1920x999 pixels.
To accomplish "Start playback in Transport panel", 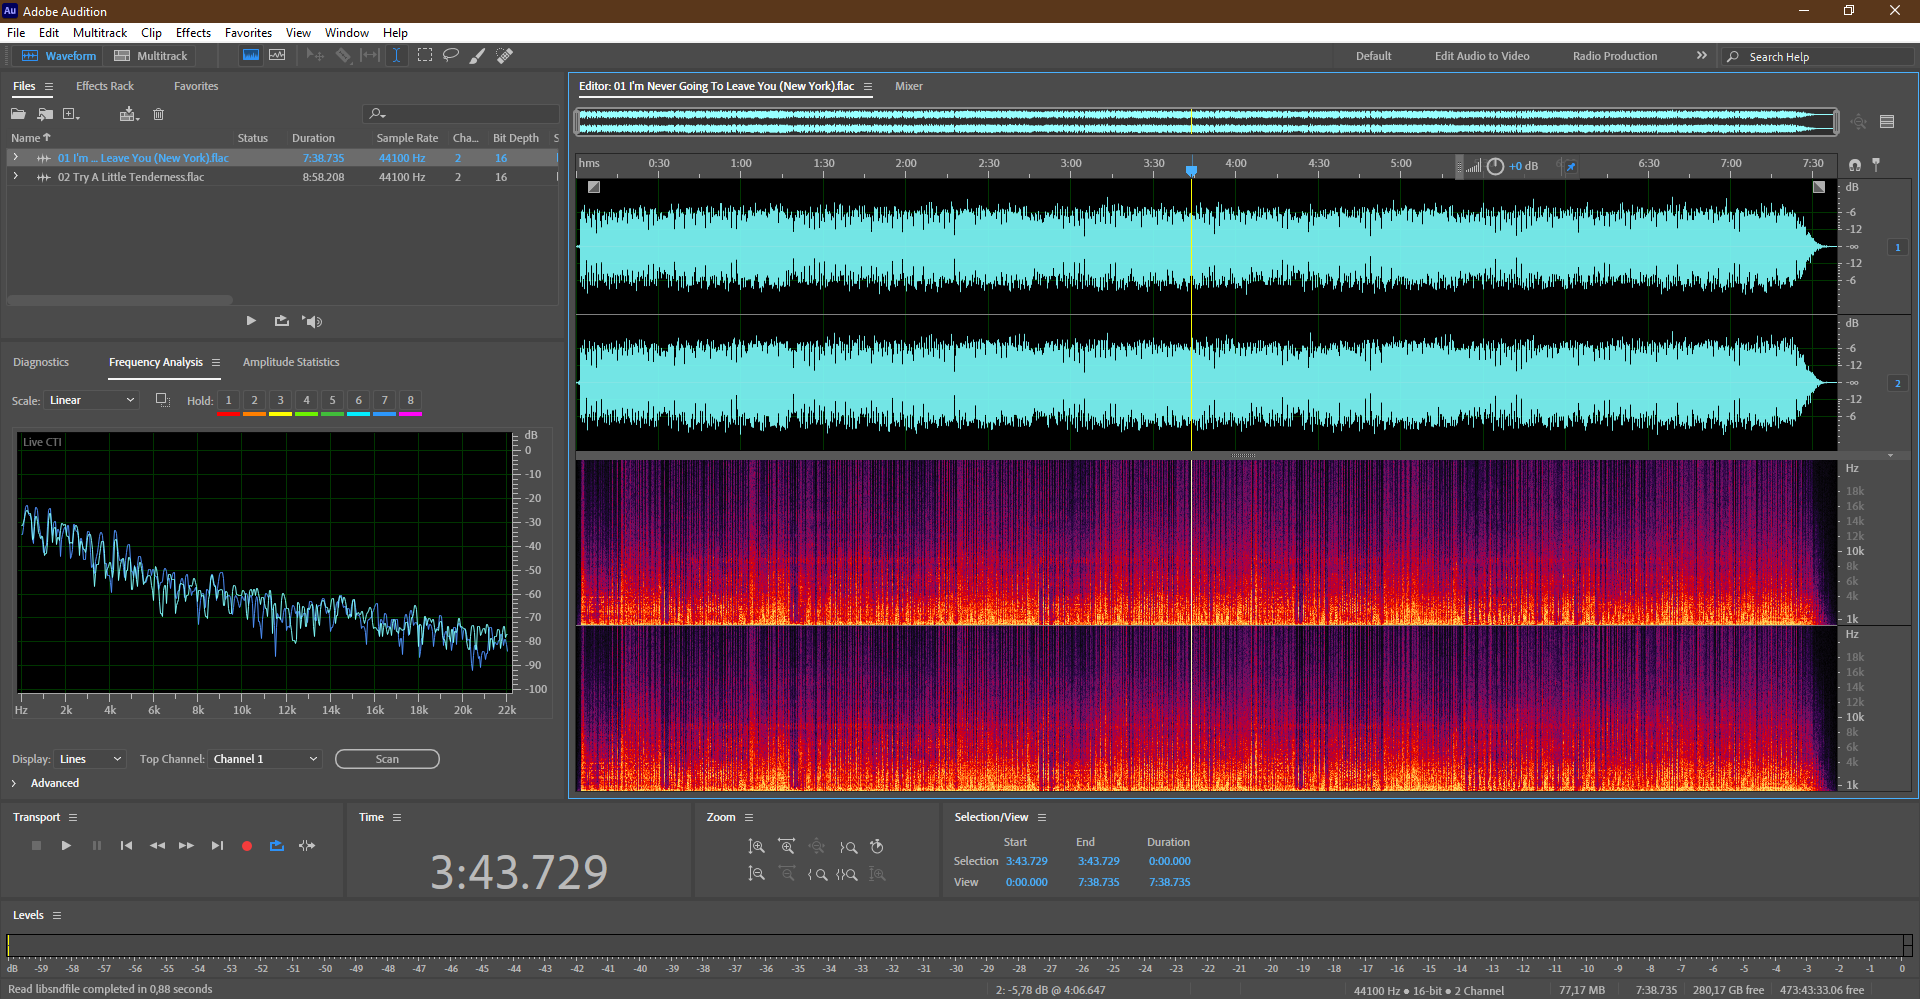I will coord(66,846).
